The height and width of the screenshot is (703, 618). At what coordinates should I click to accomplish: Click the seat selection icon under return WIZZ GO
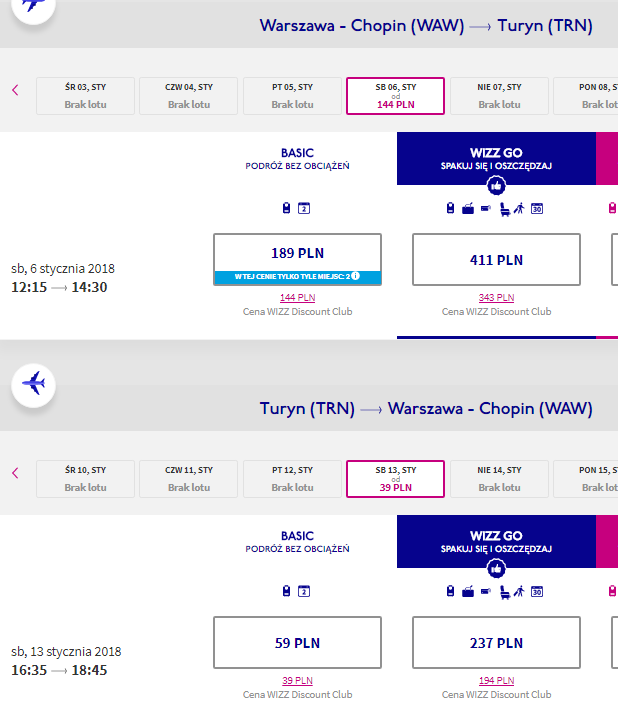[505, 592]
